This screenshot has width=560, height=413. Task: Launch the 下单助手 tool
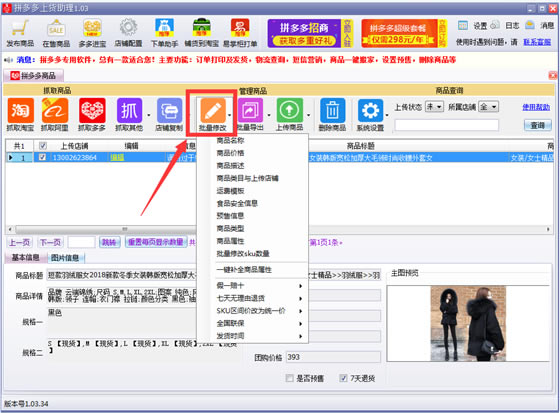coord(164,32)
